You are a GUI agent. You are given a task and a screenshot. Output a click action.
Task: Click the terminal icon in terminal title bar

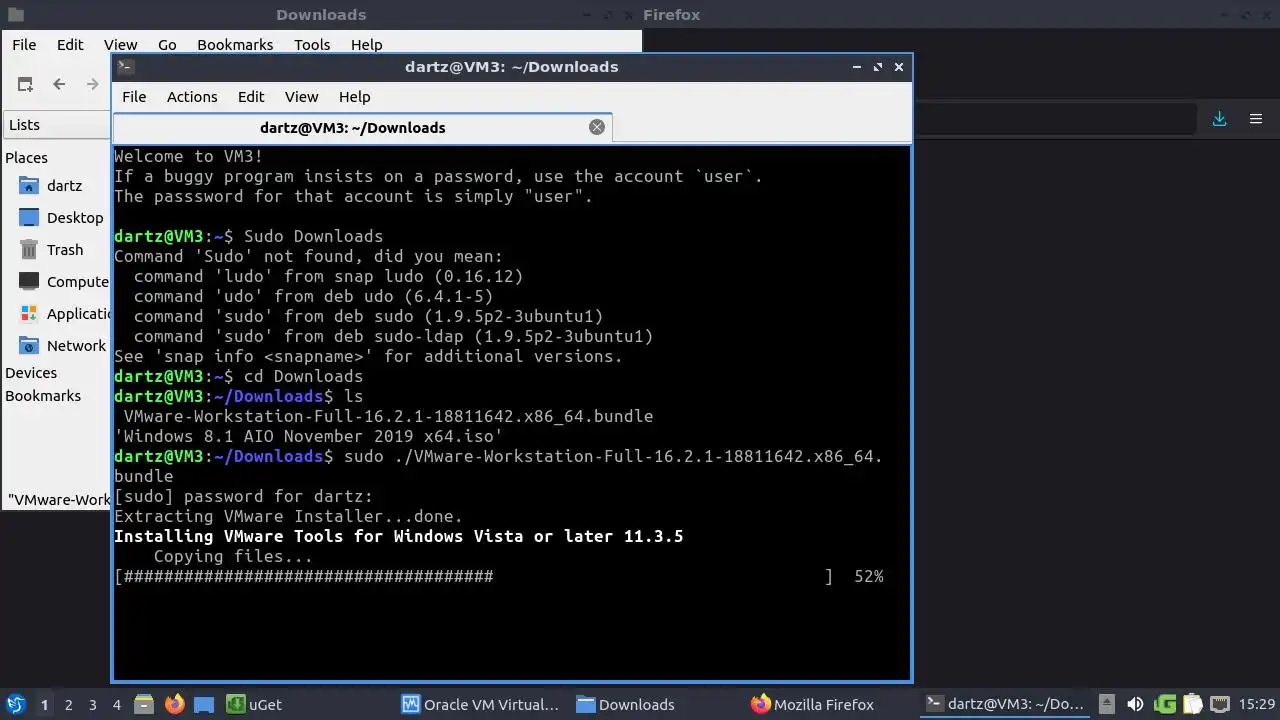pos(125,67)
